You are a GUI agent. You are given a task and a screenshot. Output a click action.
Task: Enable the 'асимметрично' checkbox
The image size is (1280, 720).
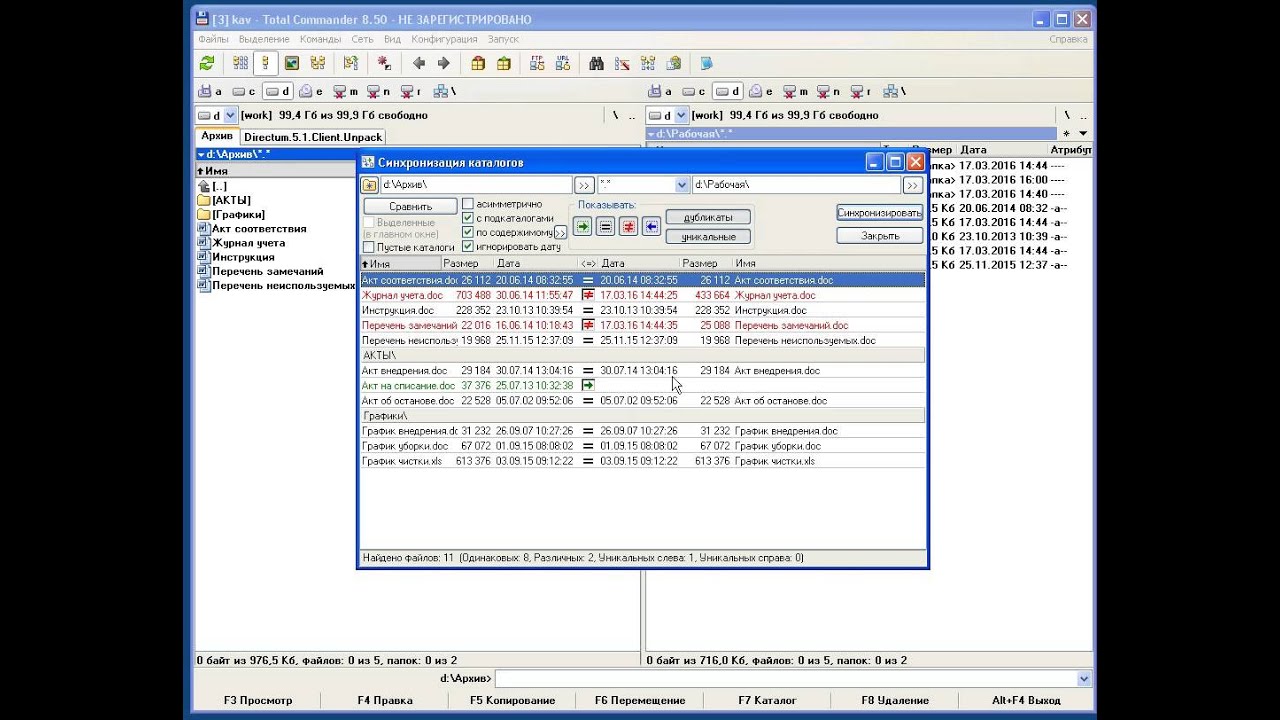click(468, 204)
